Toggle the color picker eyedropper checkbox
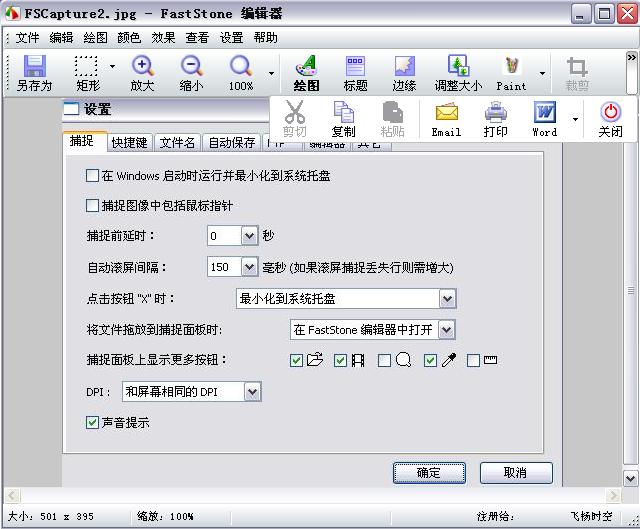 431,360
